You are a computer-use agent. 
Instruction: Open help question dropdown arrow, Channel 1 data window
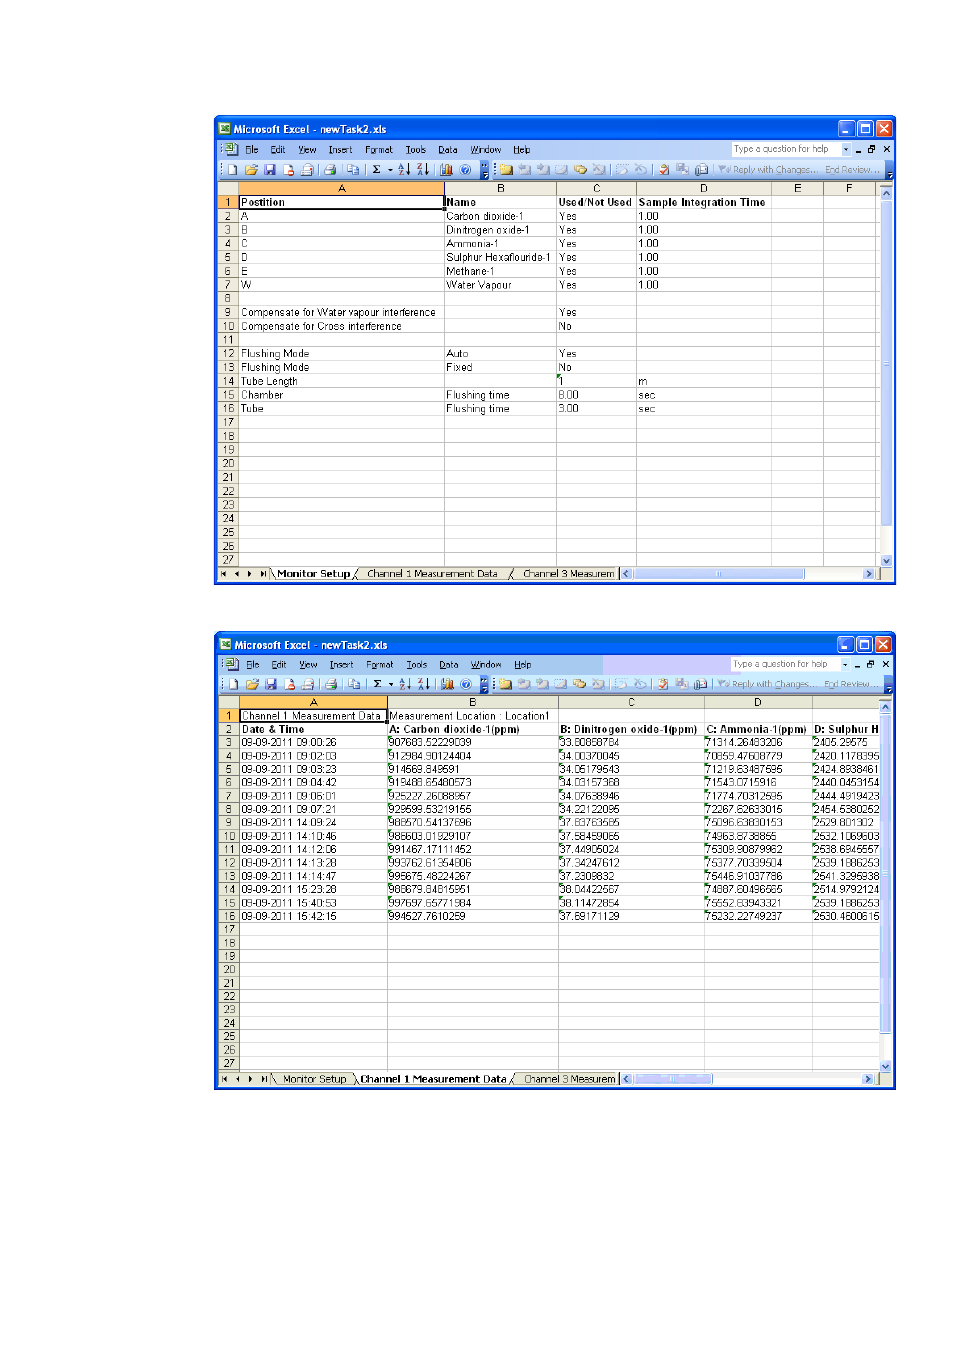pos(845,665)
